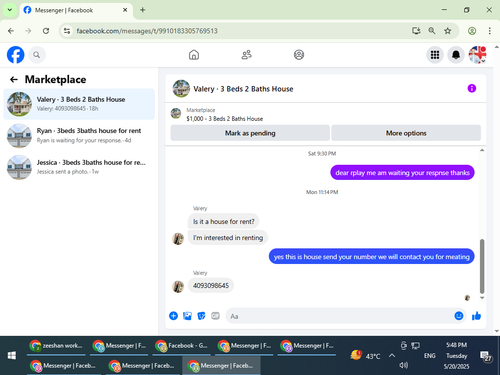Click the chat scroll down arrow
Image resolution: width=500 pixels, height=375 pixels.
coord(482,298)
